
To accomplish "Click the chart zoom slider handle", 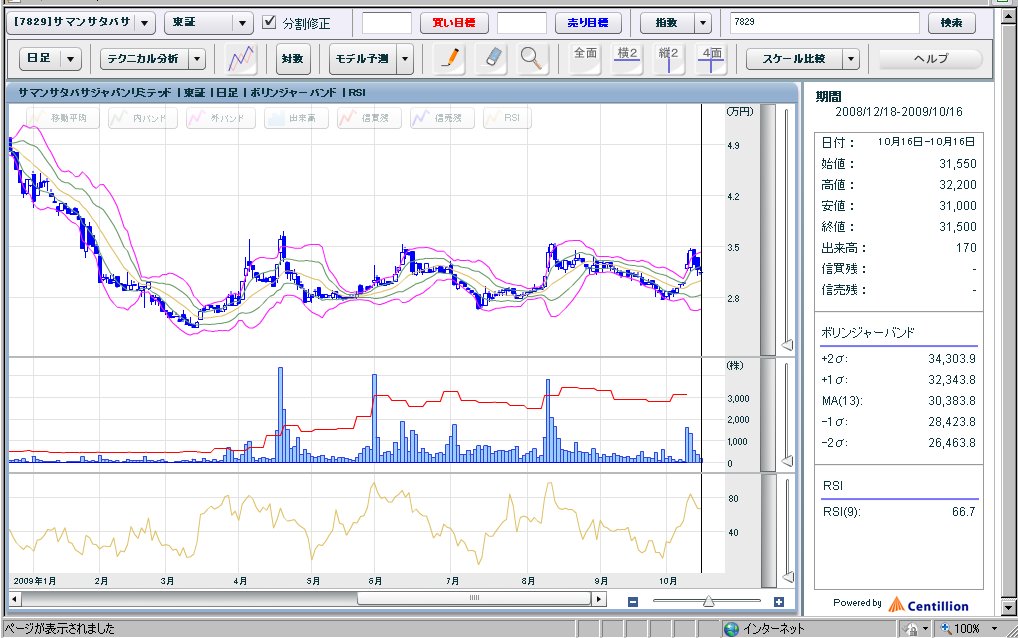I will click(x=708, y=601).
